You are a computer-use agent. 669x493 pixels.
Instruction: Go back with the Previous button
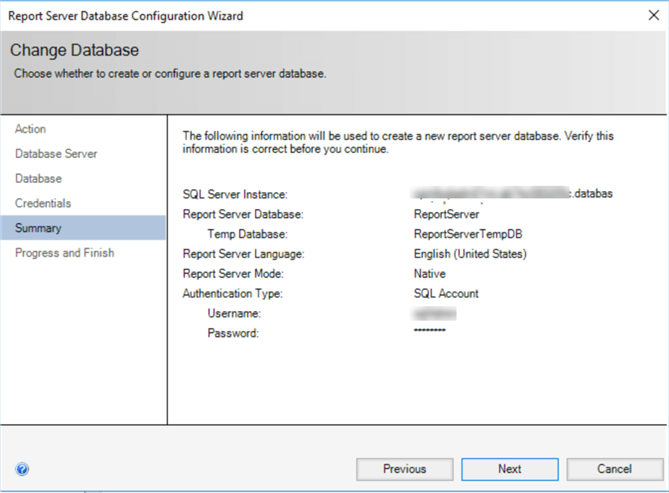404,469
